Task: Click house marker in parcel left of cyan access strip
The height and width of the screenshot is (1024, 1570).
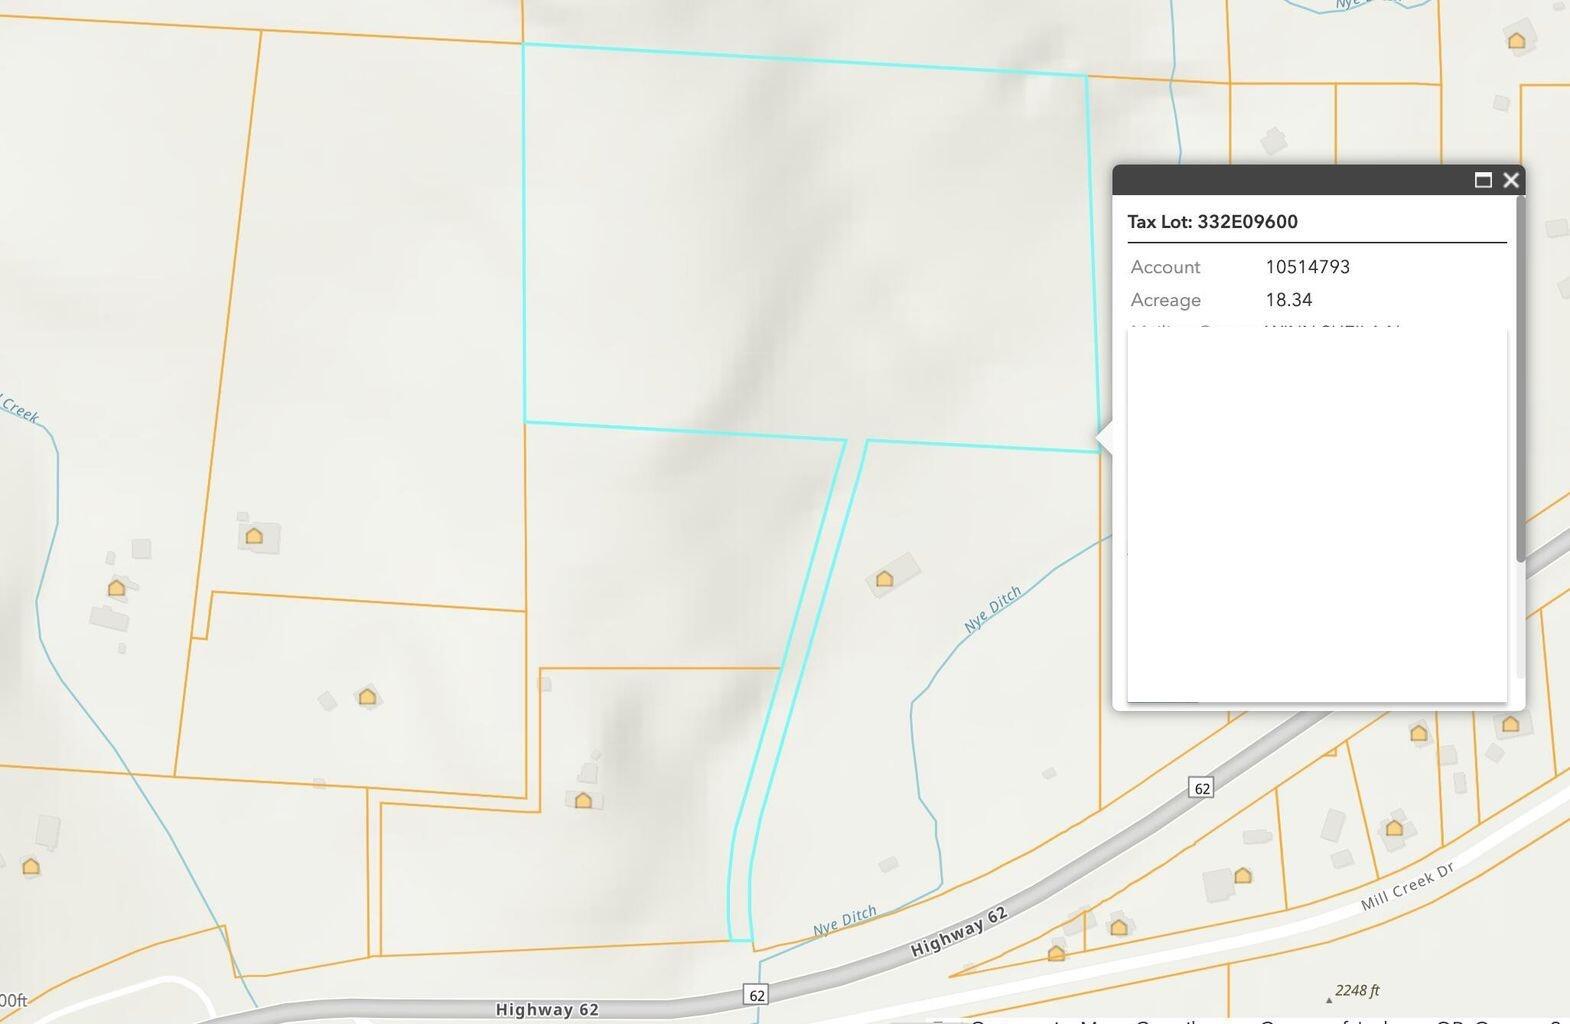Action: point(583,800)
